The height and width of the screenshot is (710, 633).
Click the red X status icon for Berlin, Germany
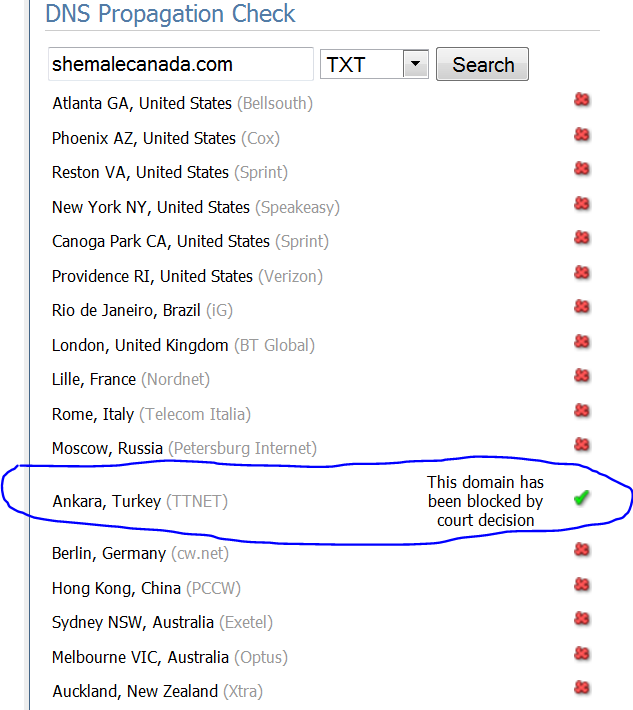(x=581, y=550)
